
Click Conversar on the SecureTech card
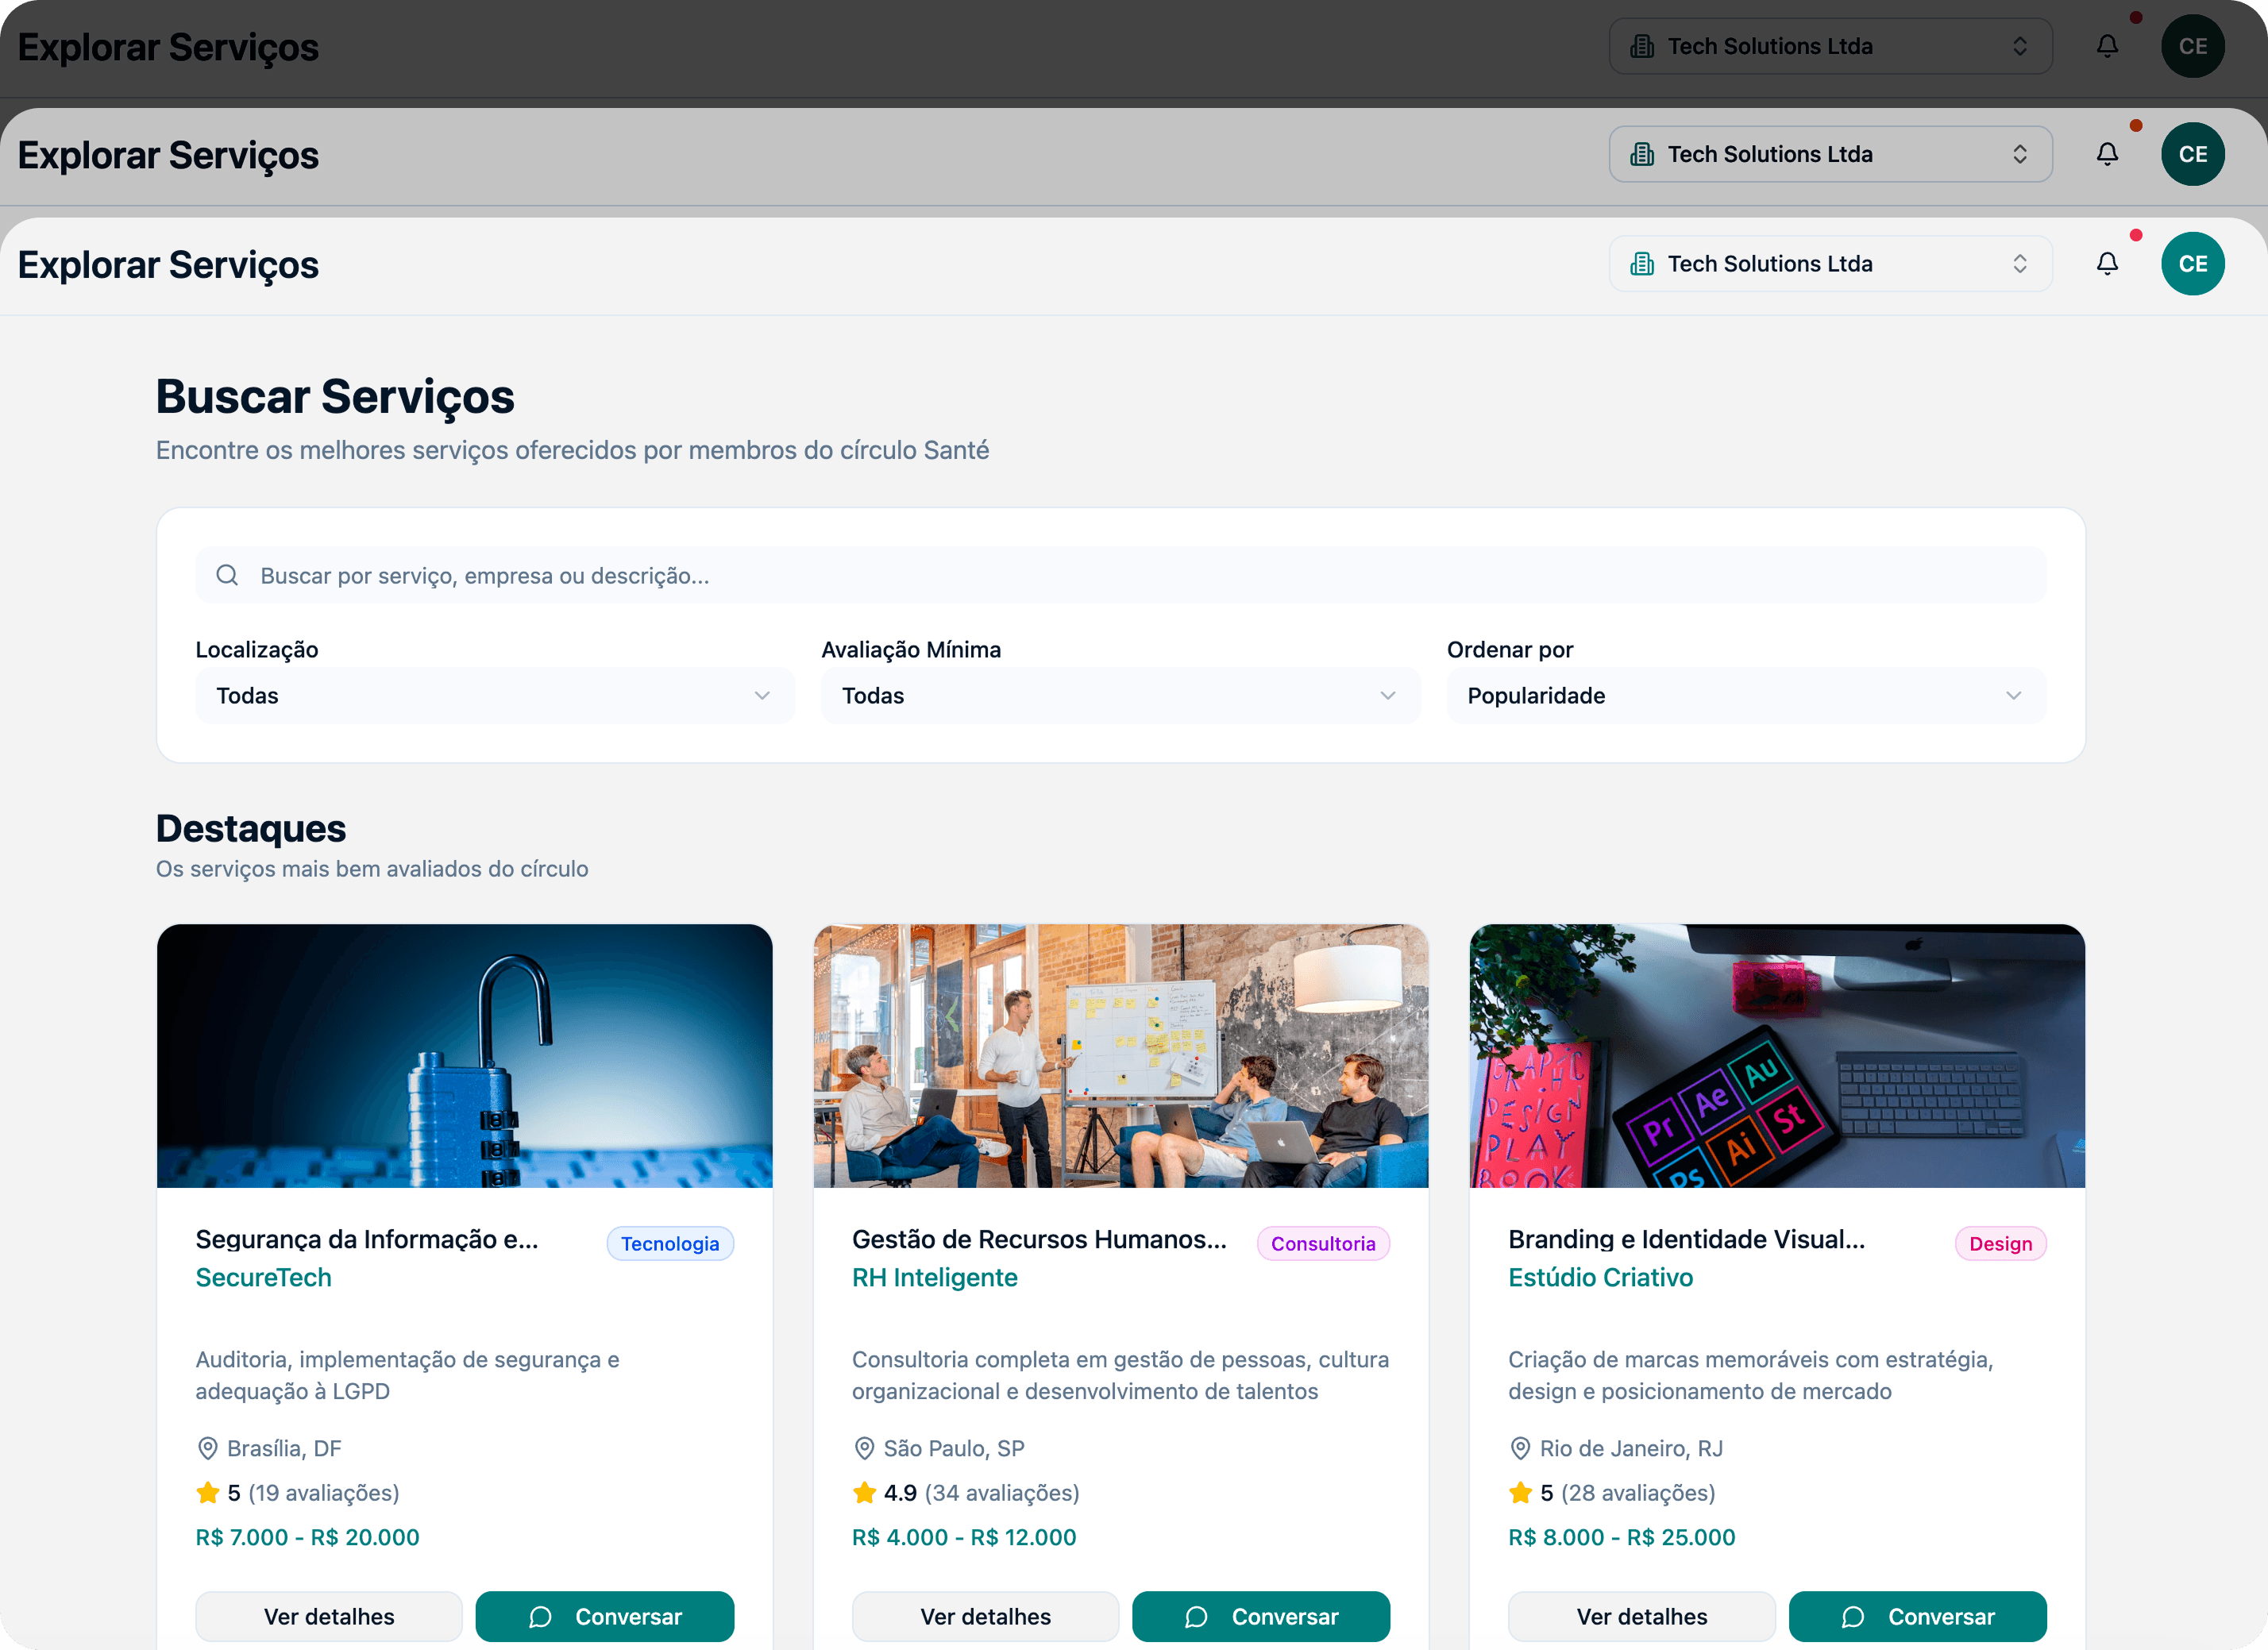click(604, 1616)
